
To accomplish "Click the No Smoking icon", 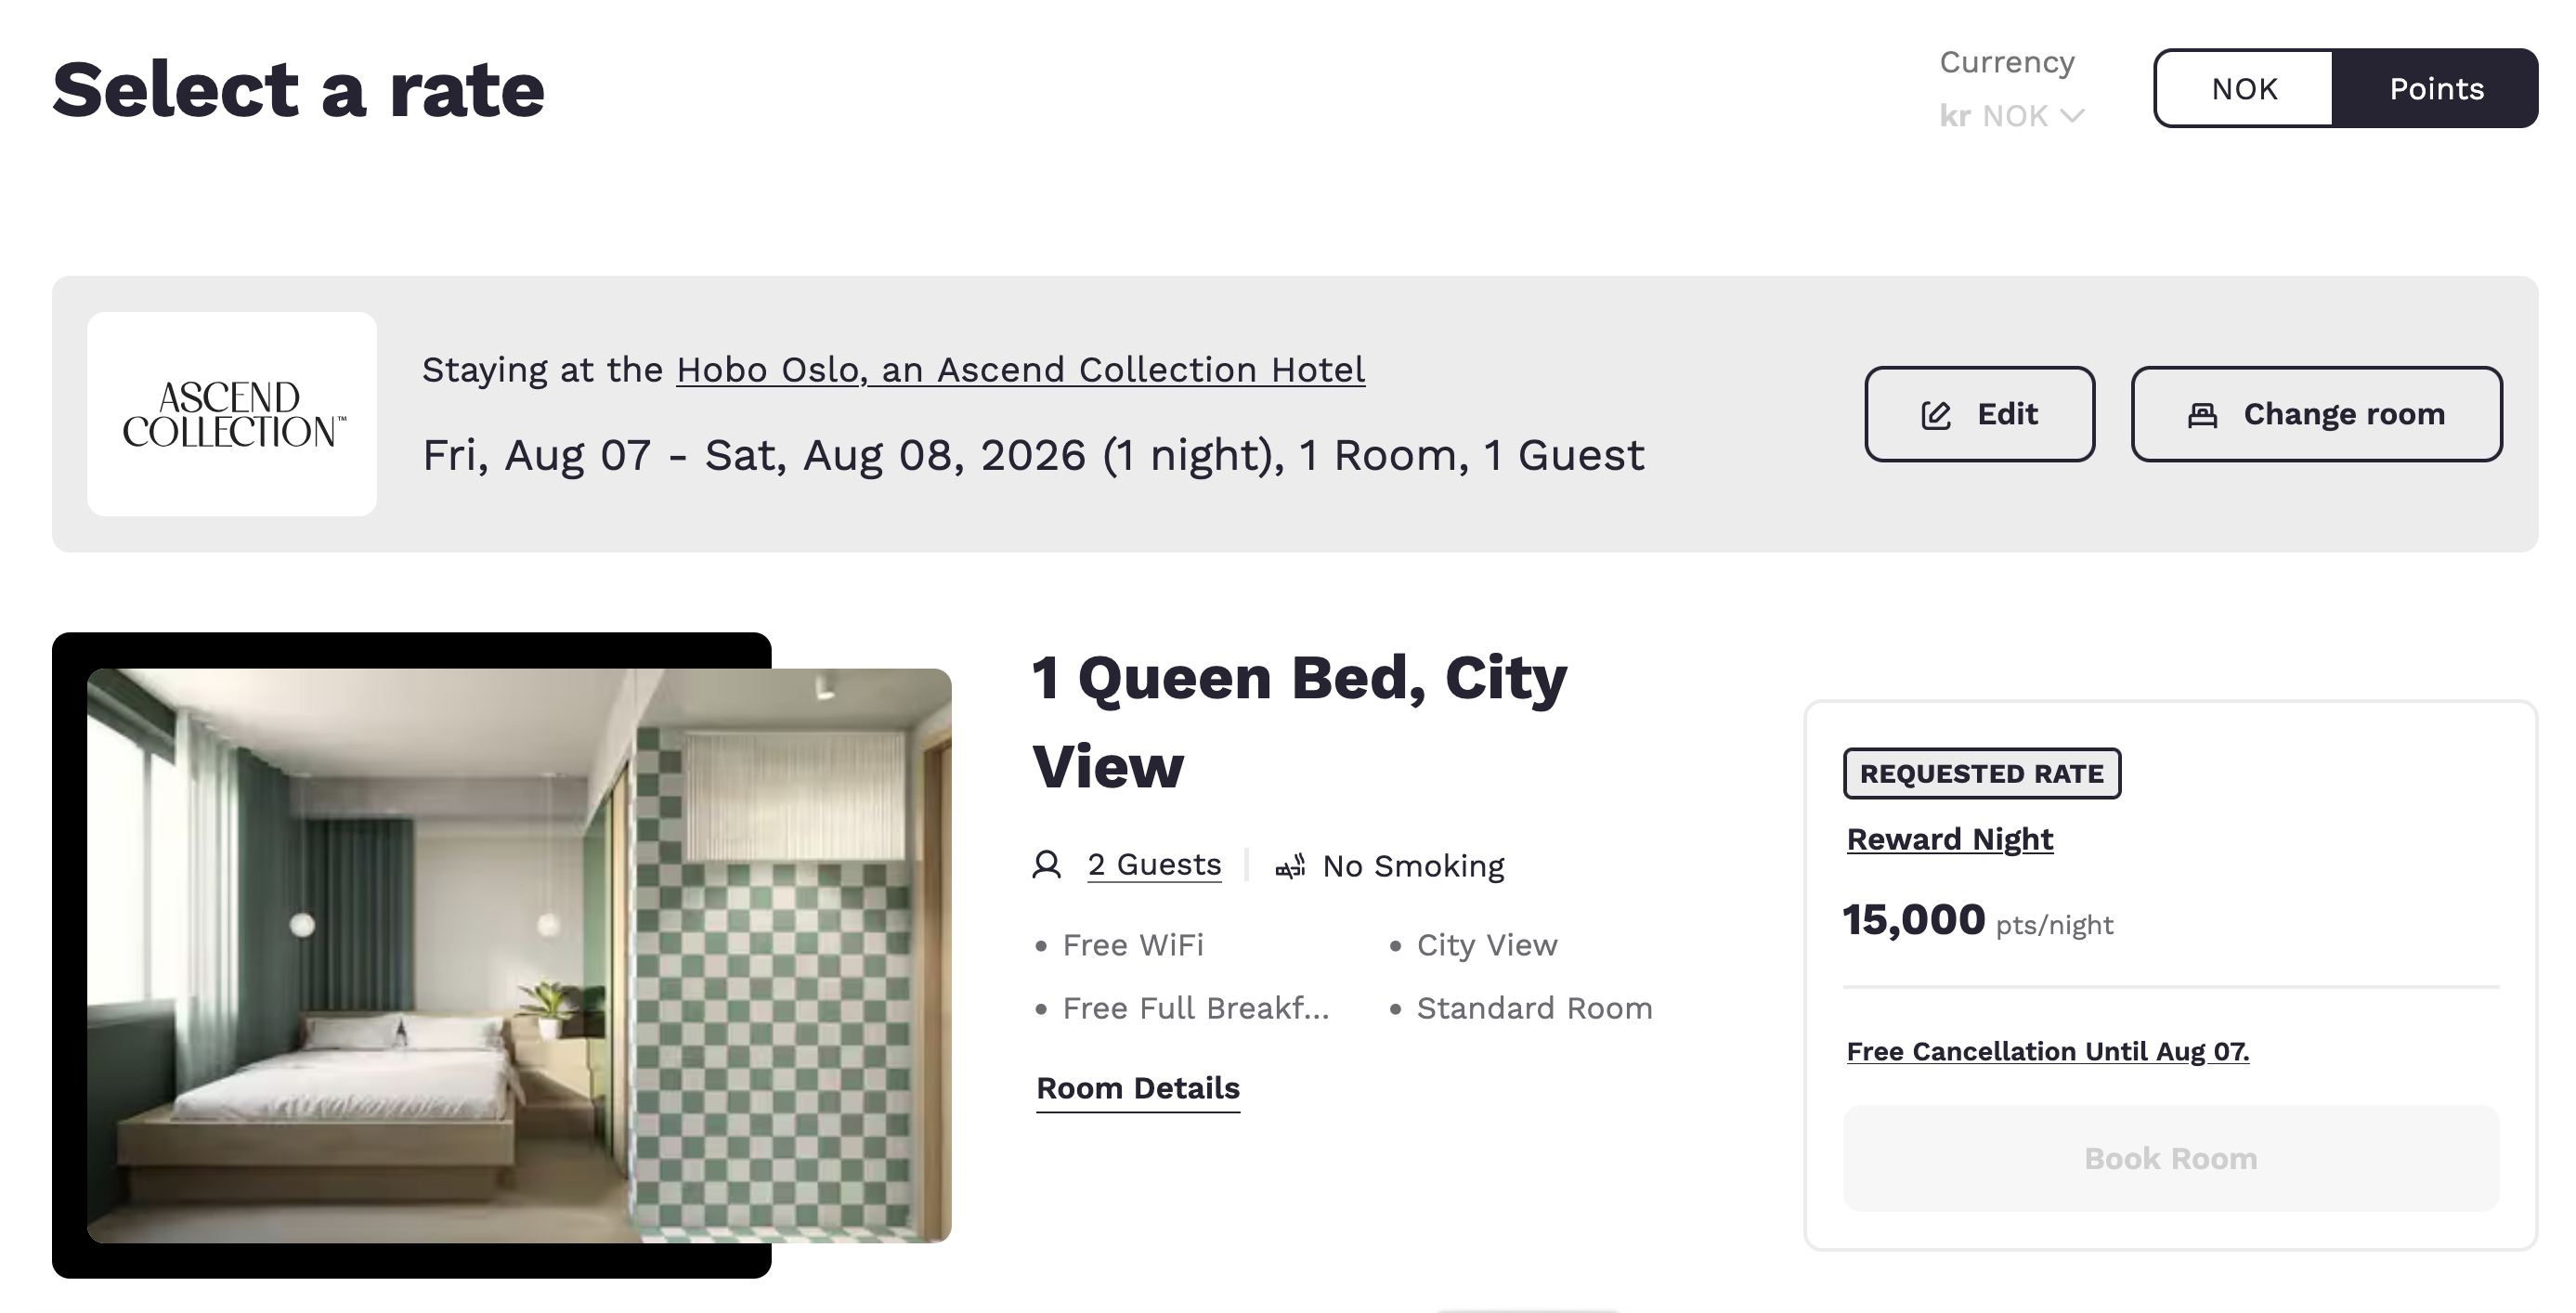I will point(1290,866).
